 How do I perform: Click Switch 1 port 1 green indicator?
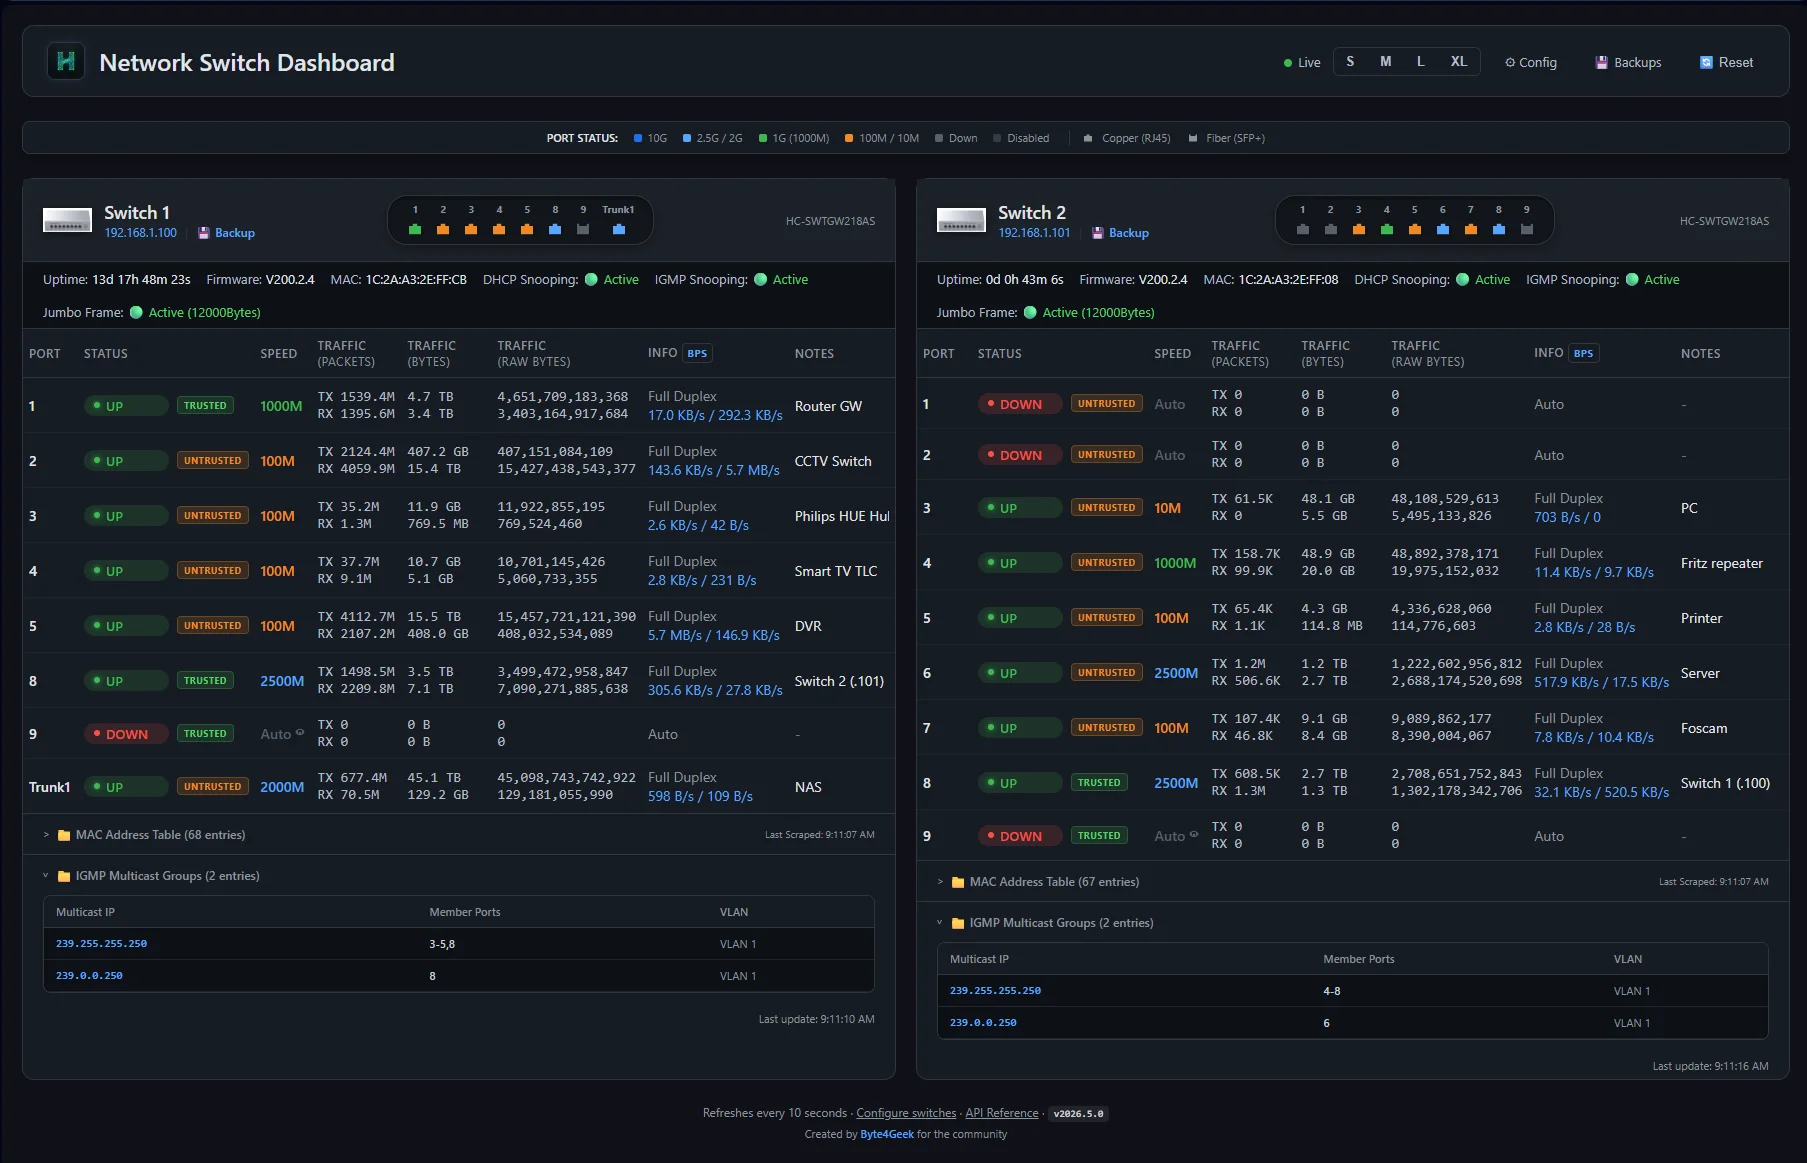[415, 229]
